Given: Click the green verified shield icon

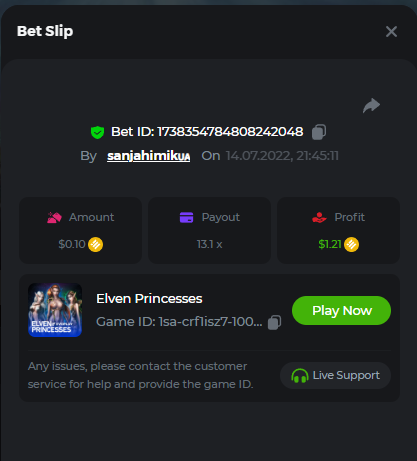Looking at the screenshot, I should [97, 132].
